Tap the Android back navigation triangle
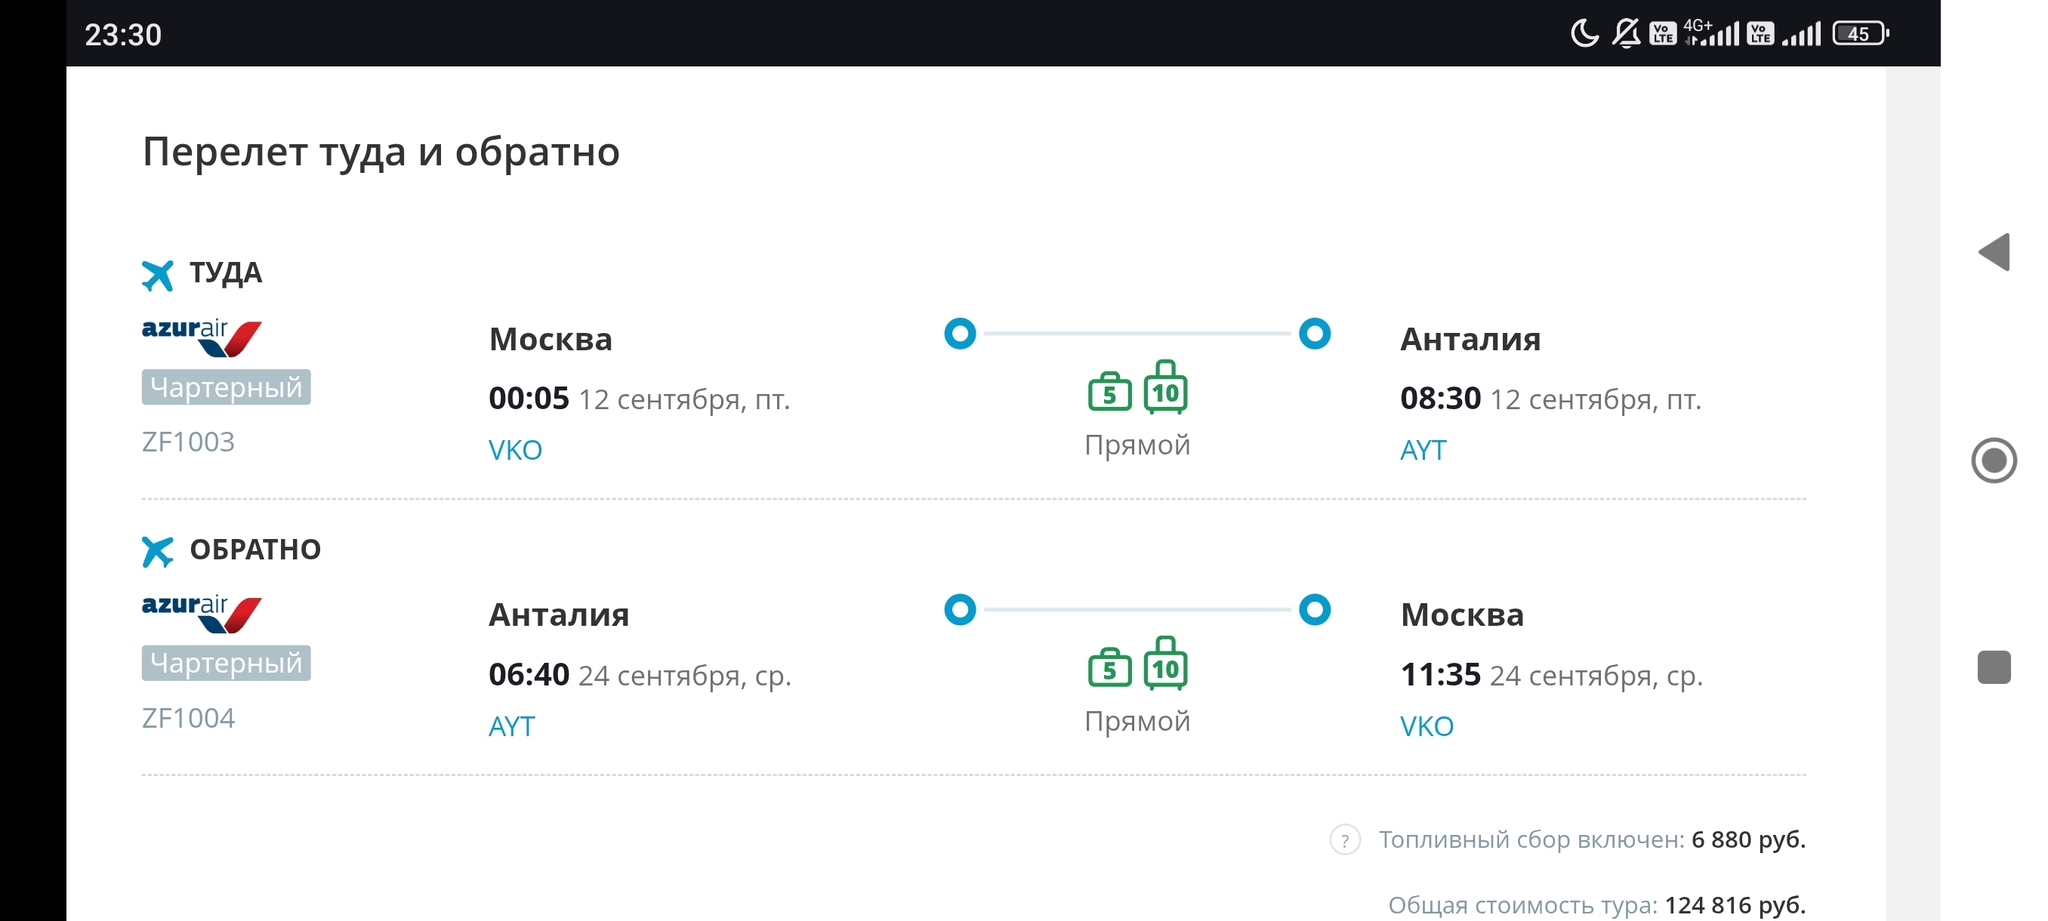The image size is (2048, 921). click(x=1994, y=252)
